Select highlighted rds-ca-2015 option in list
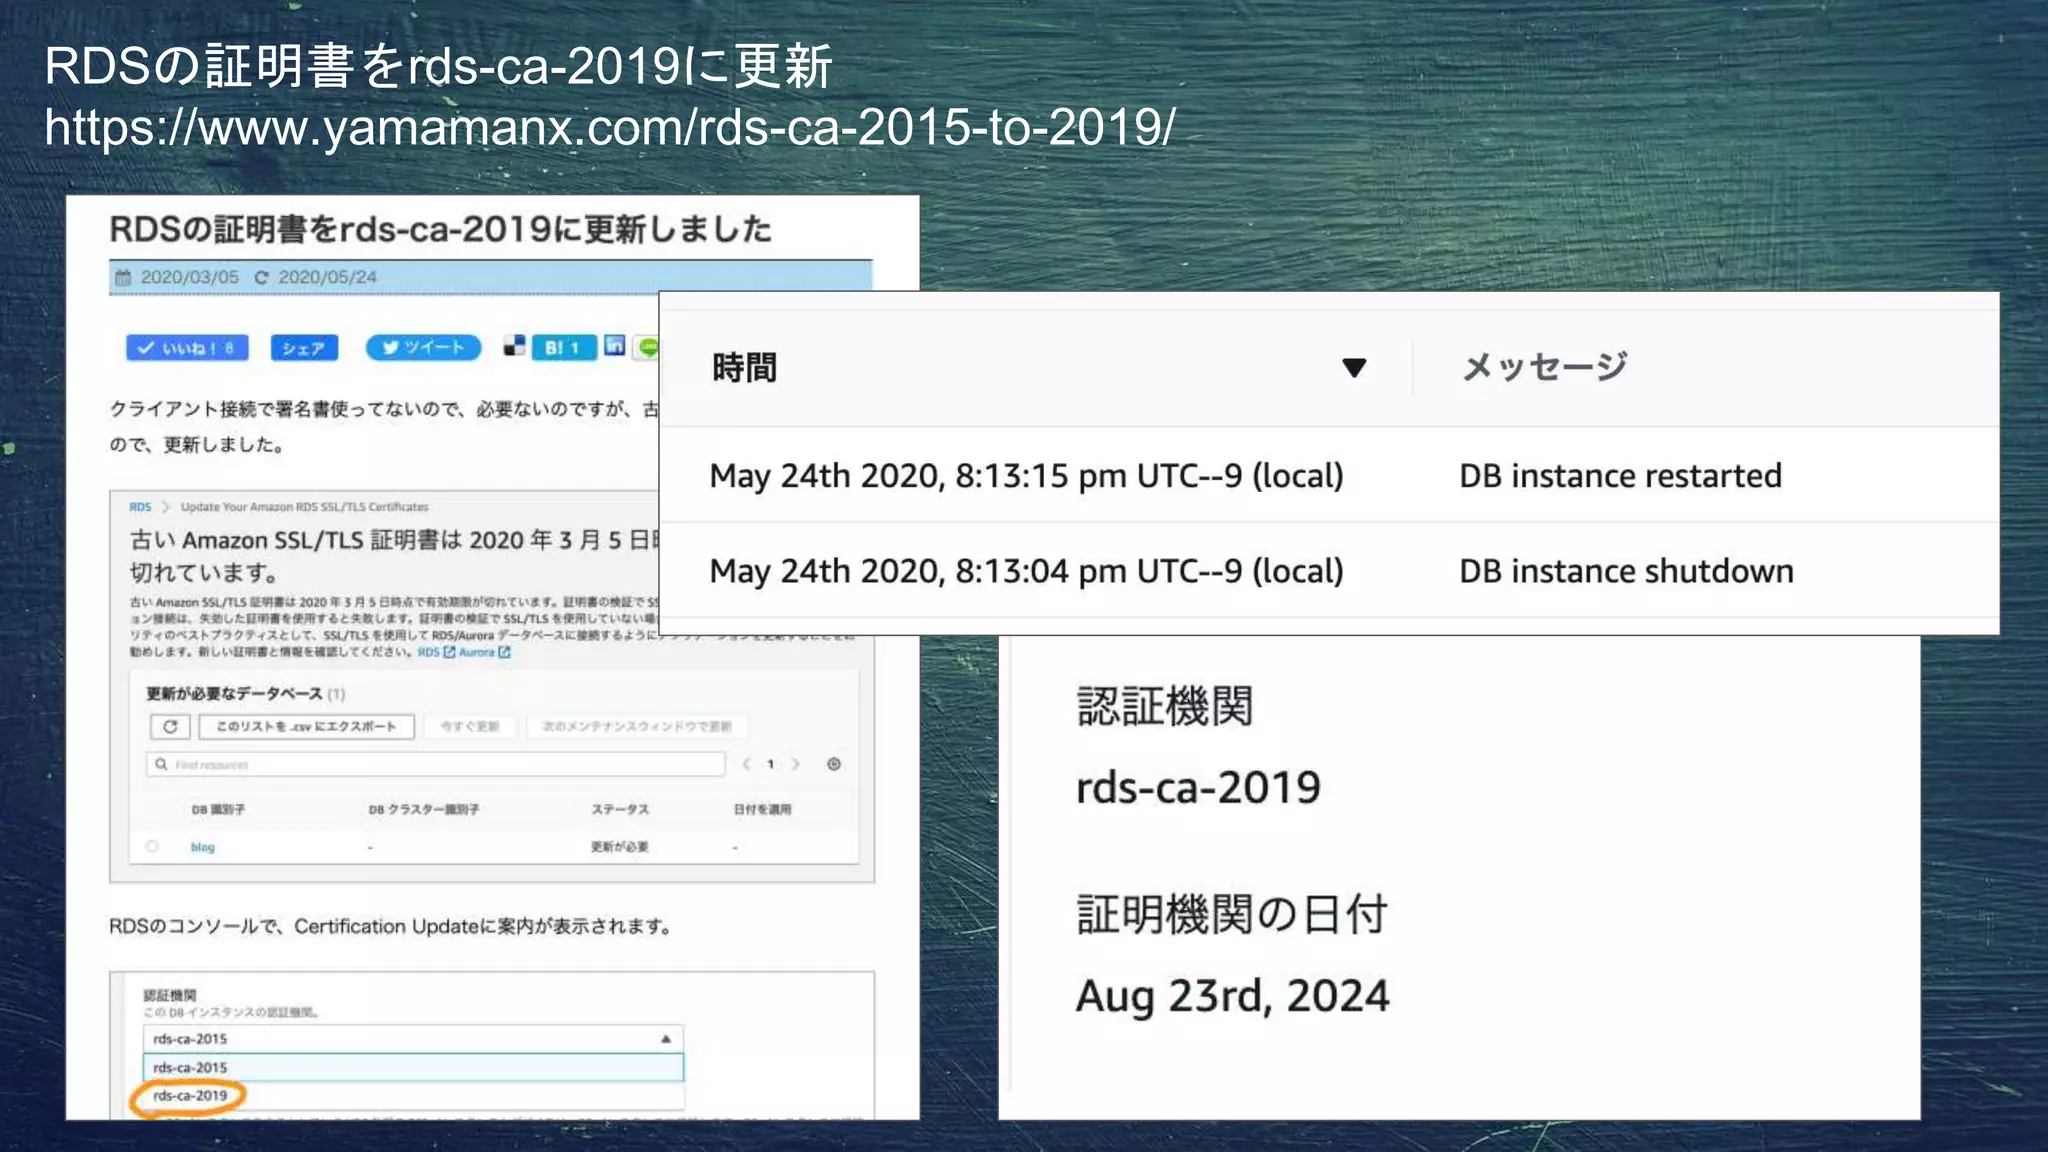The image size is (2048, 1152). 413,1067
